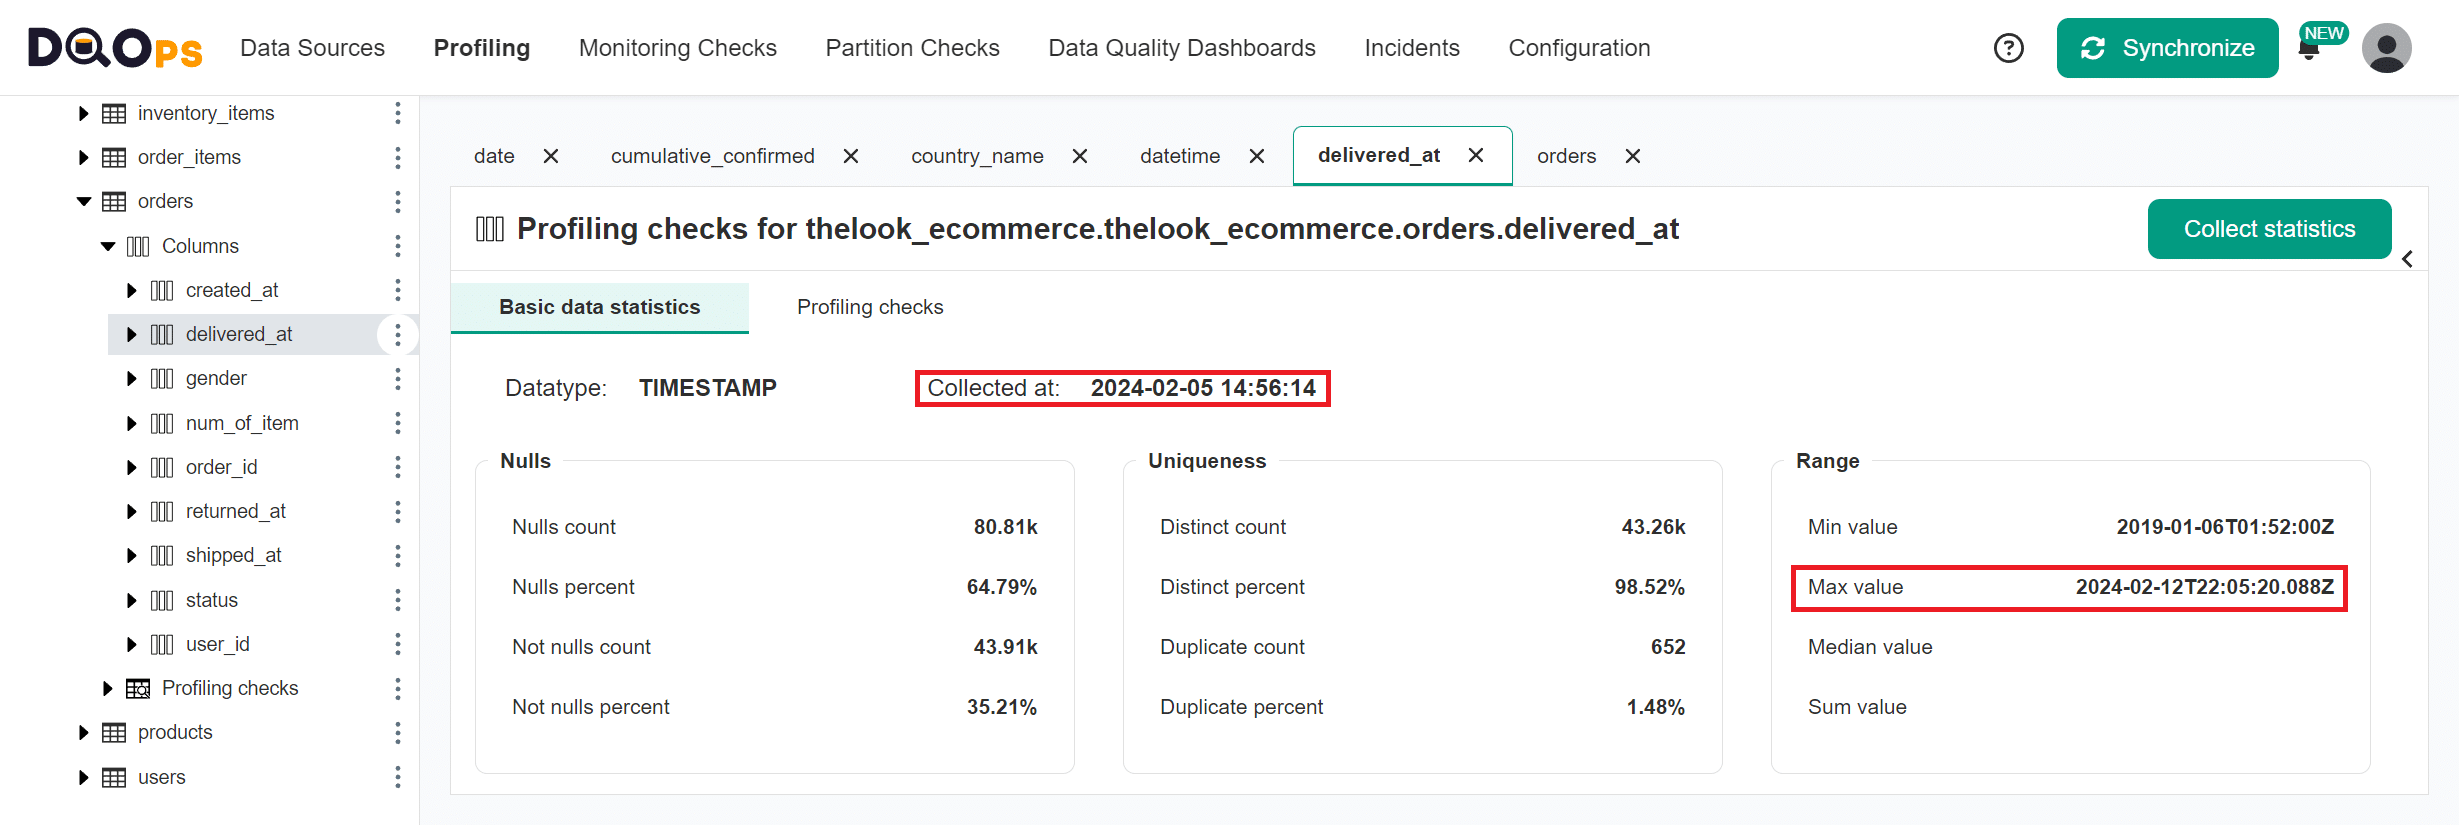This screenshot has height=825, width=2459.
Task: Click the Synchronize button
Action: click(2166, 48)
